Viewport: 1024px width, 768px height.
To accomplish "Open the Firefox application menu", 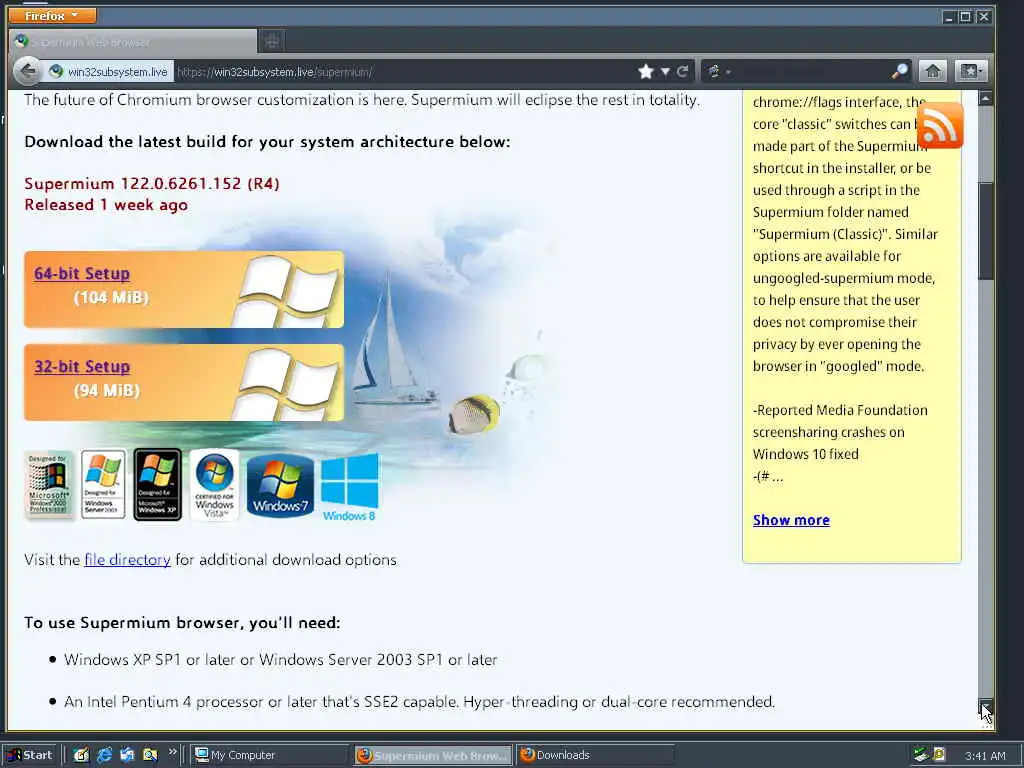I will point(52,16).
